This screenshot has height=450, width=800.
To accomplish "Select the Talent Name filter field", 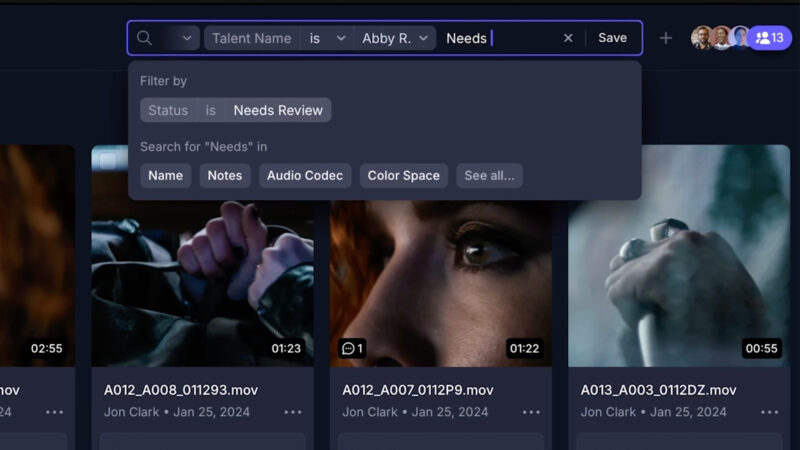I will (x=252, y=38).
